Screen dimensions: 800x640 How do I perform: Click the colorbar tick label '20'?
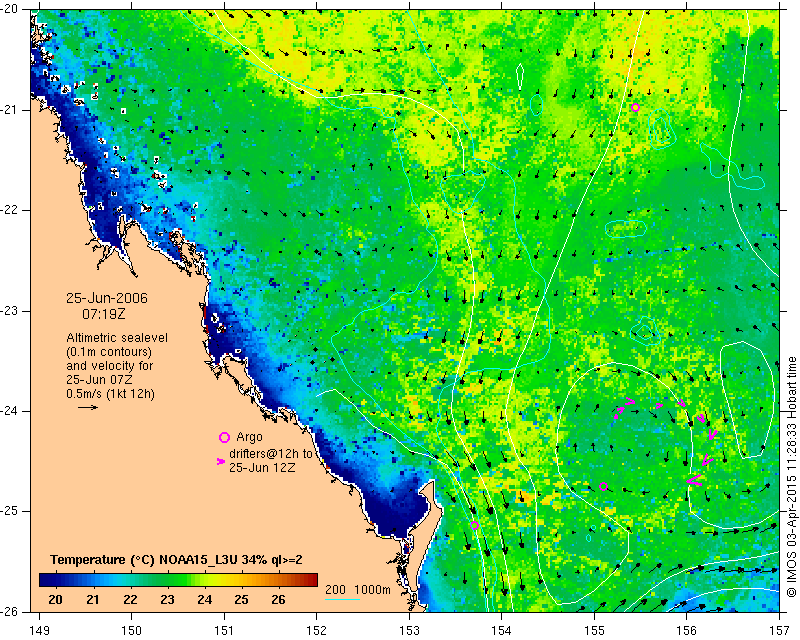(55, 600)
